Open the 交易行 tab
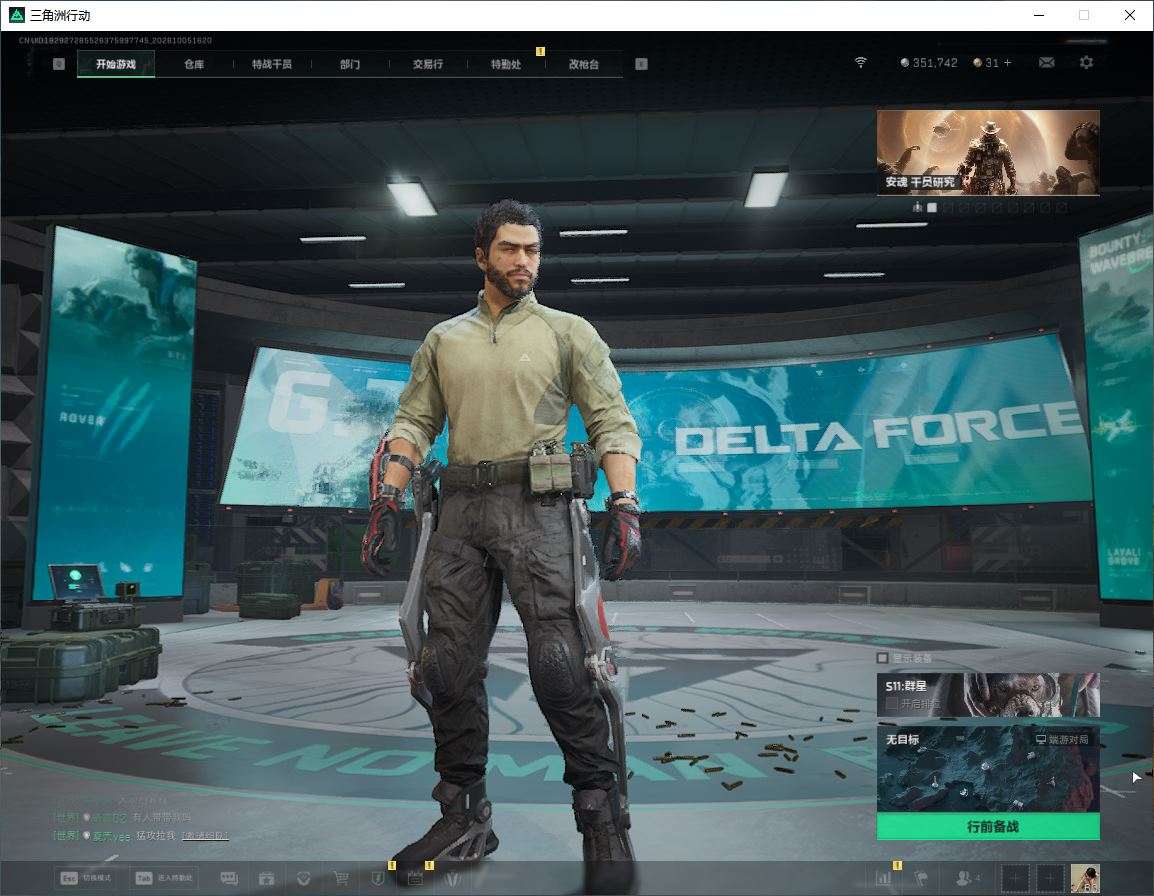This screenshot has width=1154, height=896. click(428, 64)
